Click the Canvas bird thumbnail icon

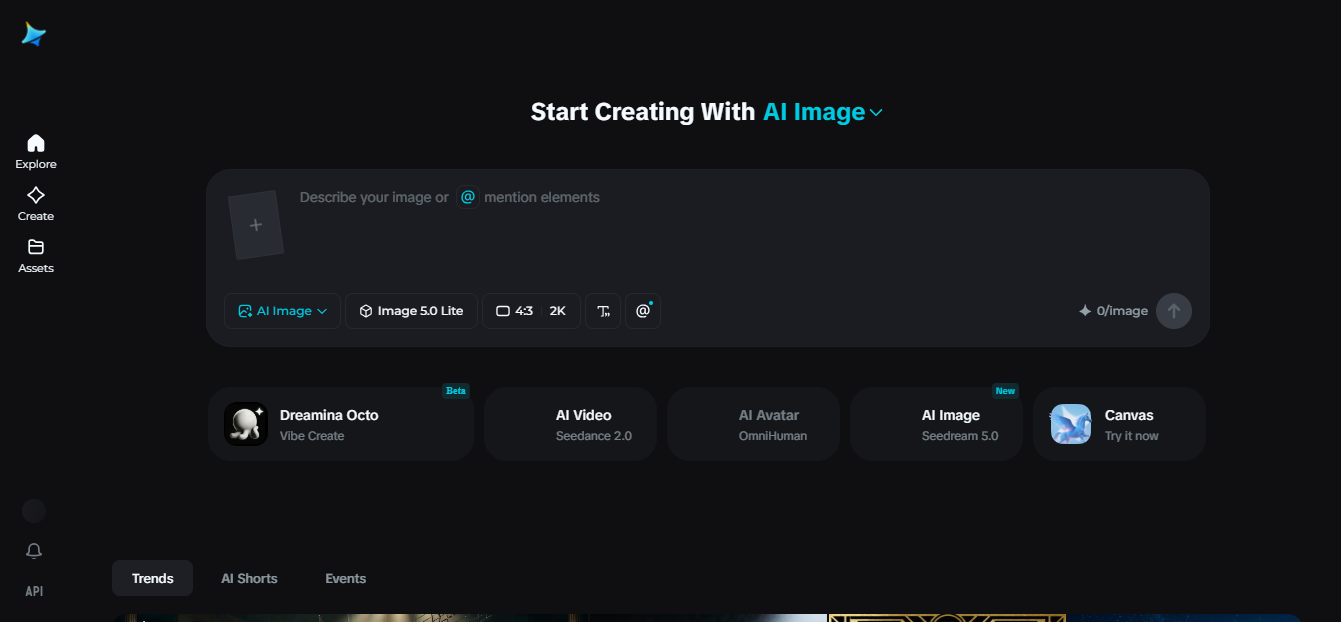(x=1071, y=424)
